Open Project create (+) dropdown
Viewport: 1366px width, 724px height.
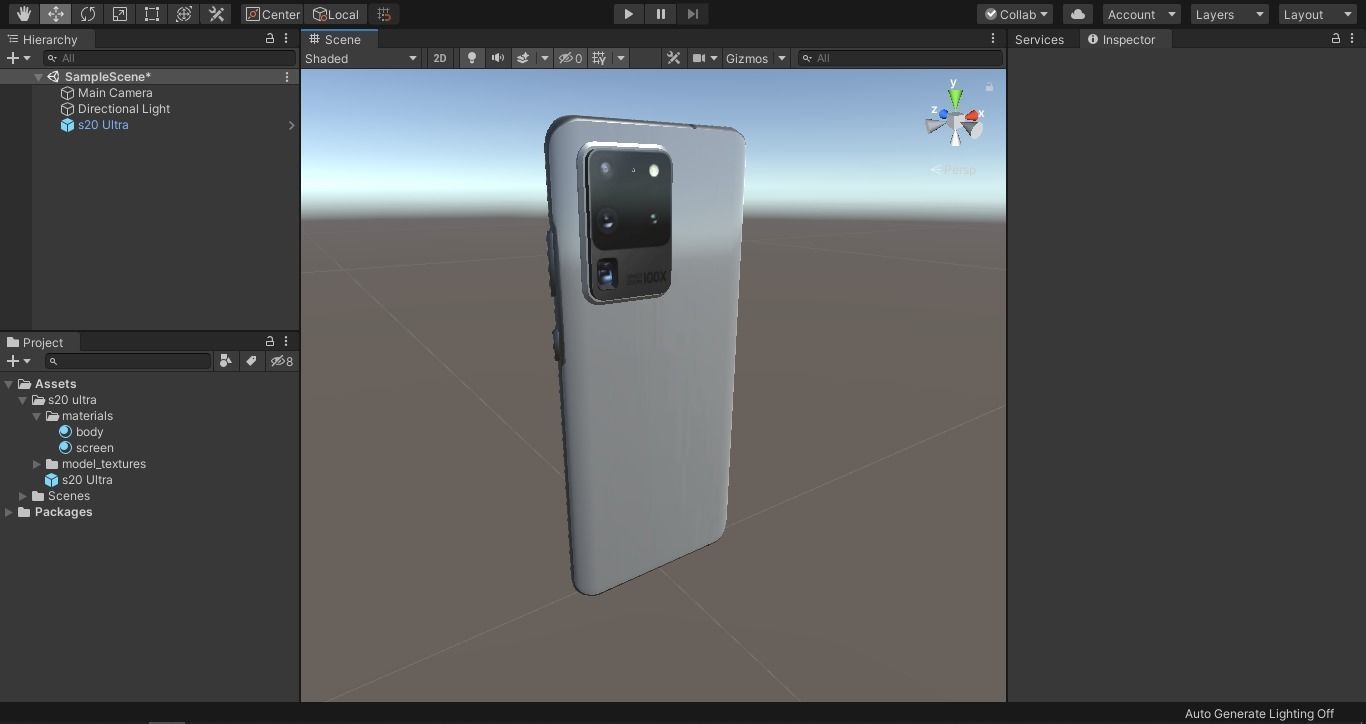(18, 361)
